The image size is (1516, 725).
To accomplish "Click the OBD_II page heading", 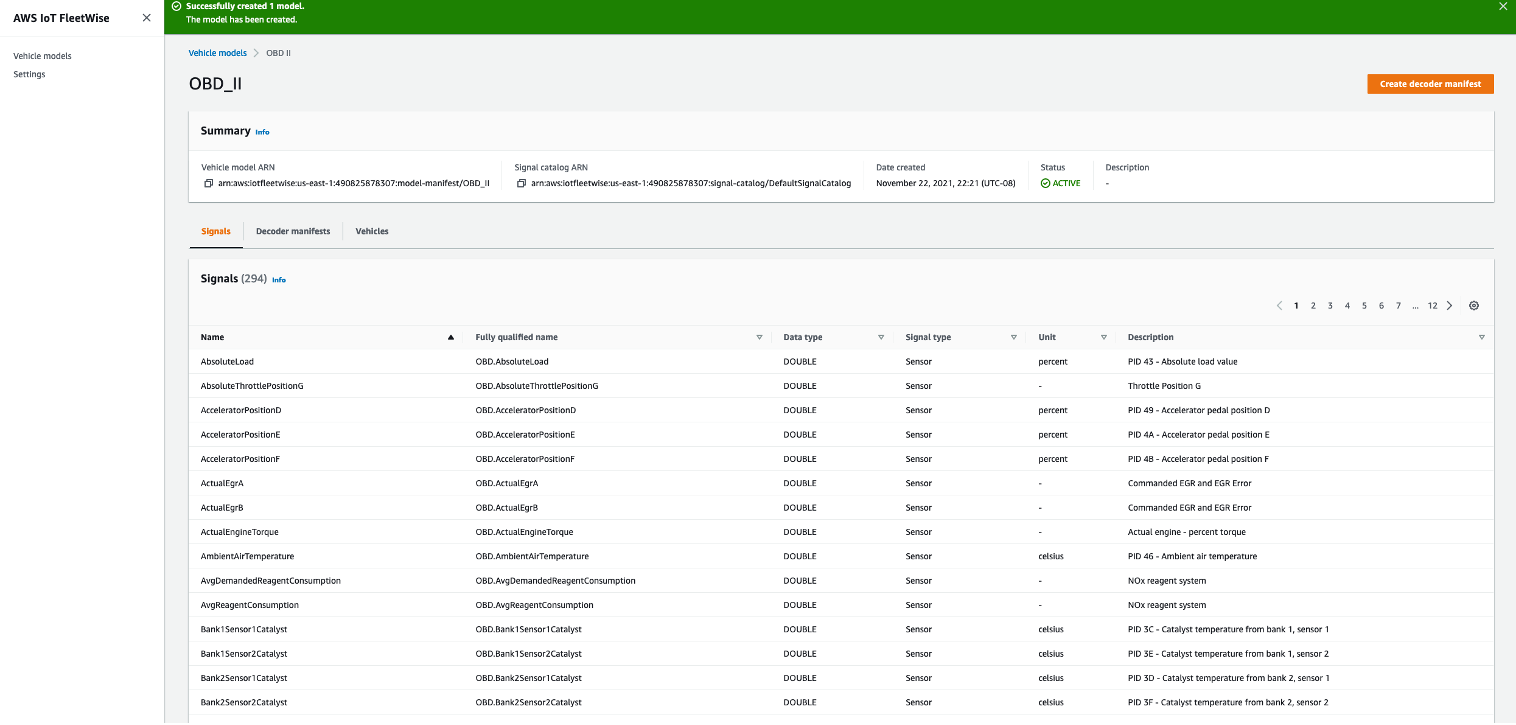I will (x=215, y=84).
